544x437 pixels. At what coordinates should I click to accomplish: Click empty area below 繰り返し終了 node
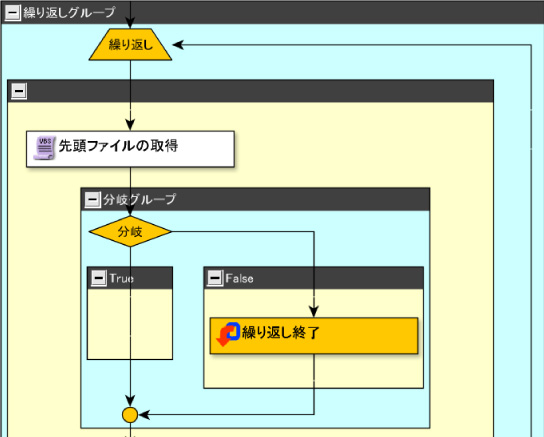[x=368, y=371]
